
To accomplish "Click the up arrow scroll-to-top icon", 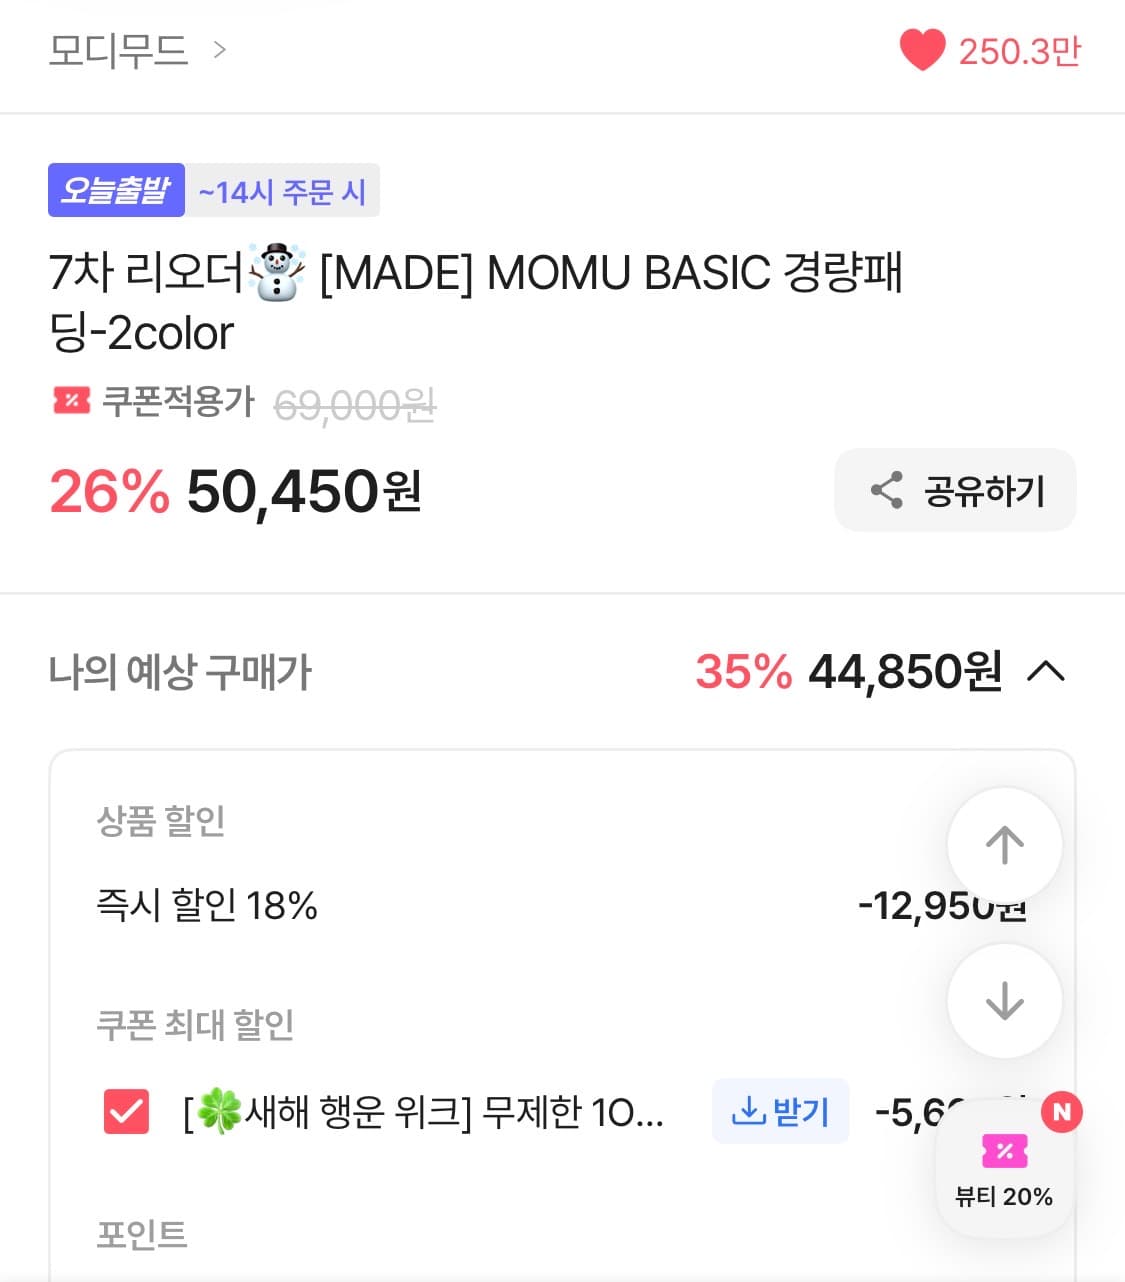I will 1004,844.
